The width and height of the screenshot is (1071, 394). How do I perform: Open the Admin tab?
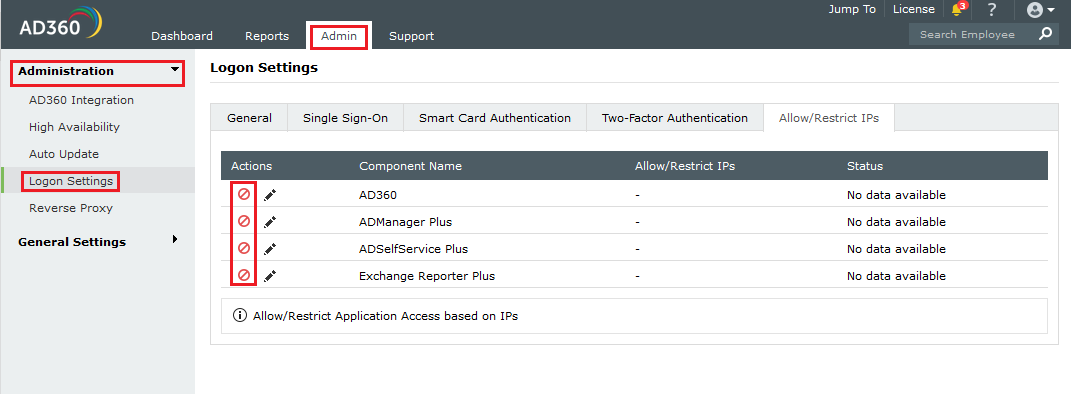click(339, 36)
